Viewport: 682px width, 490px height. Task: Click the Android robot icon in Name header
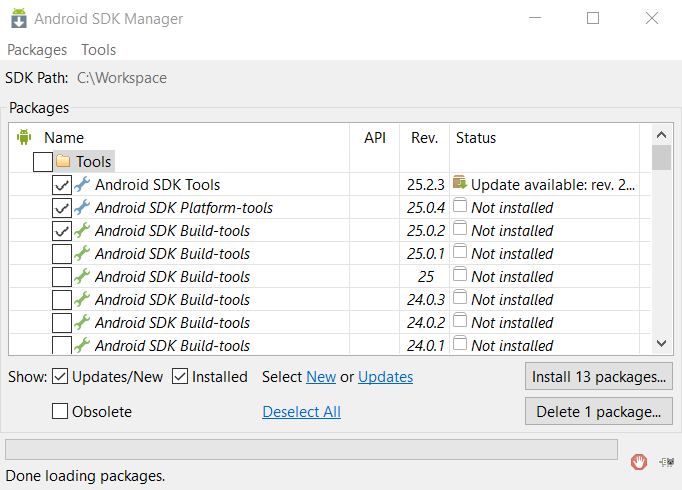coord(24,137)
